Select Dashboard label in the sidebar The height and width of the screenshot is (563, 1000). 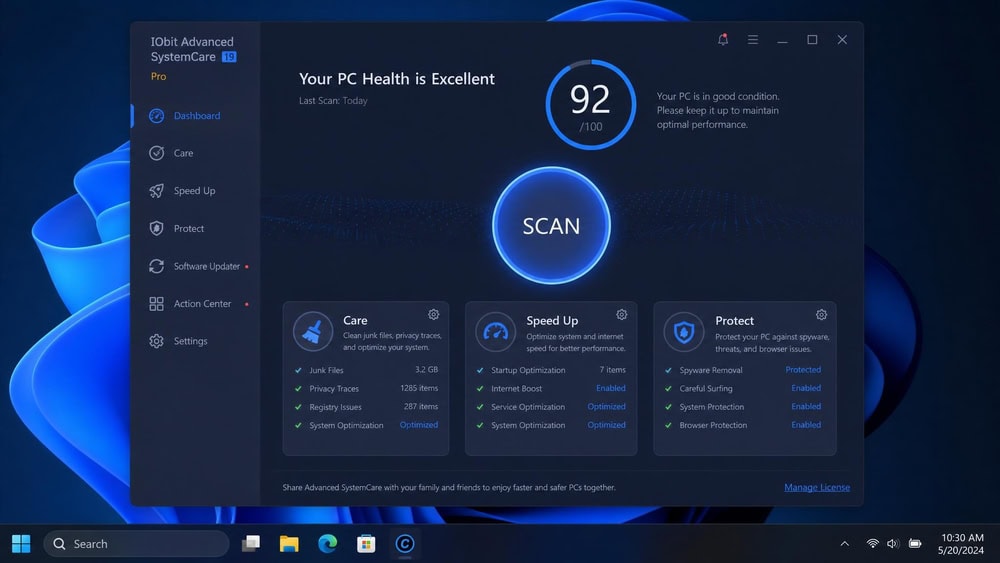(197, 115)
